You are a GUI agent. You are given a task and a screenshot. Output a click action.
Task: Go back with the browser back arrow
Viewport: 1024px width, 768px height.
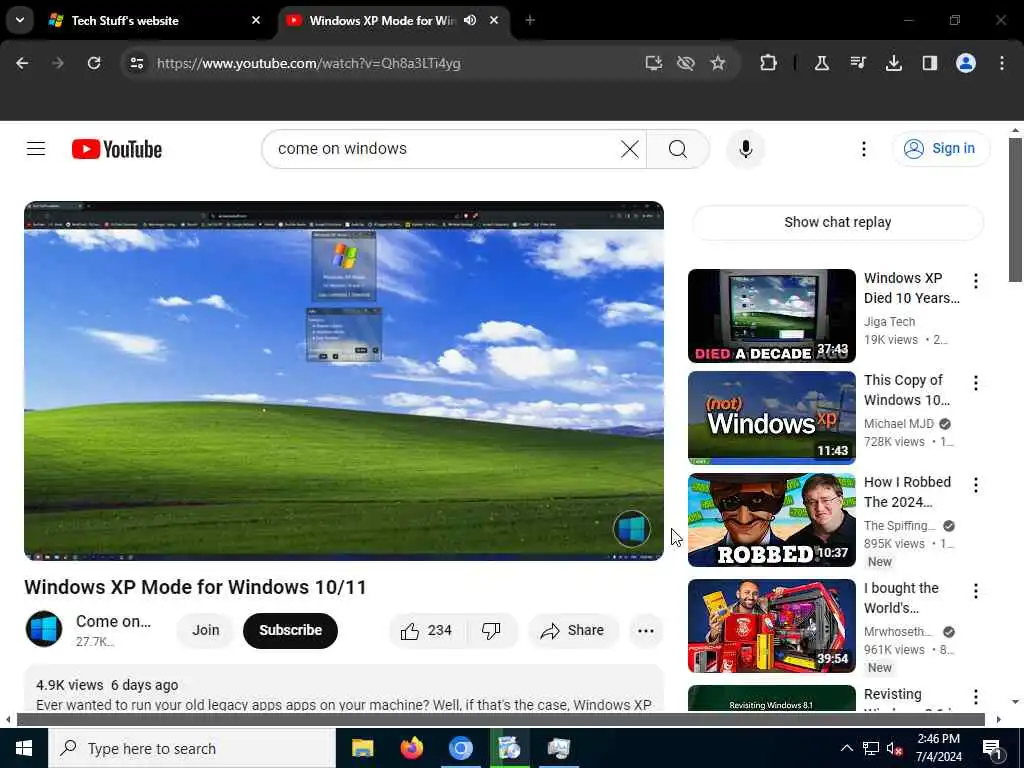(22, 63)
